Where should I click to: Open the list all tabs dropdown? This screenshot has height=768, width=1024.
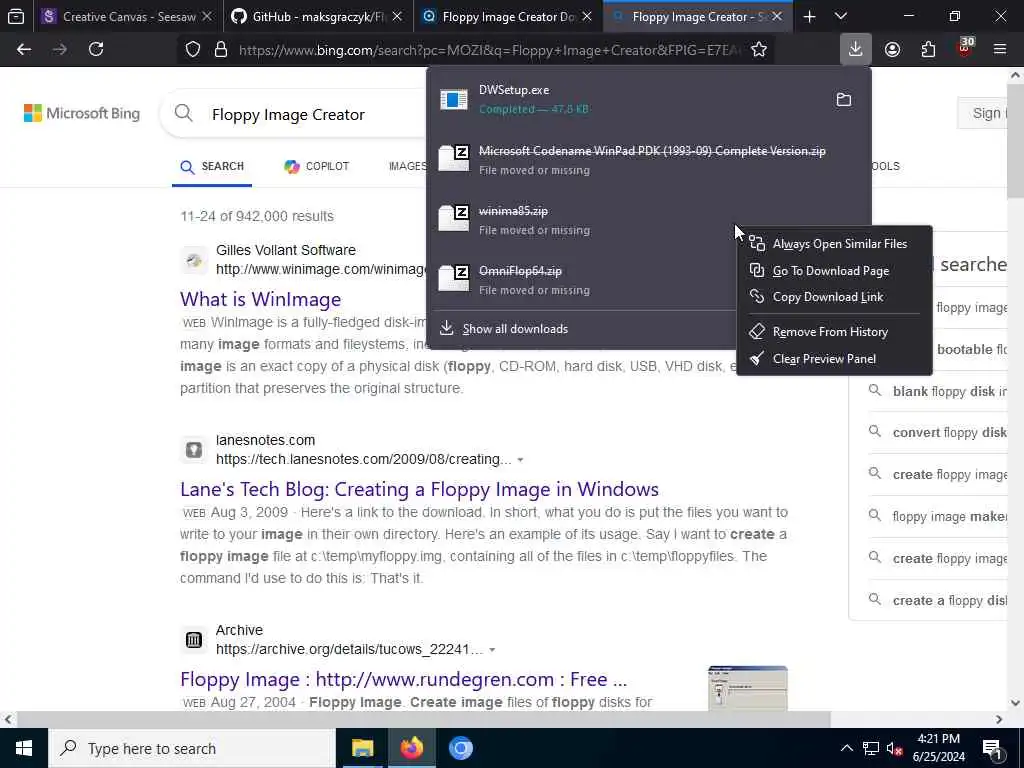coord(841,16)
